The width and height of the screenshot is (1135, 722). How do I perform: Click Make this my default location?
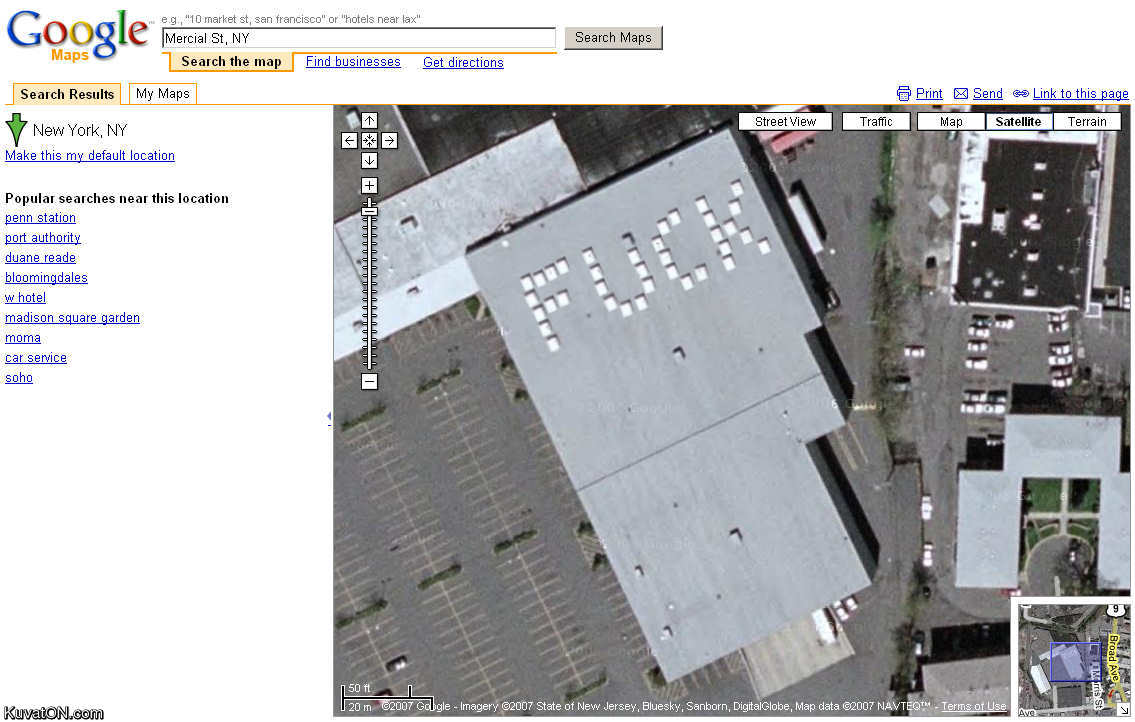pyautogui.click(x=89, y=155)
